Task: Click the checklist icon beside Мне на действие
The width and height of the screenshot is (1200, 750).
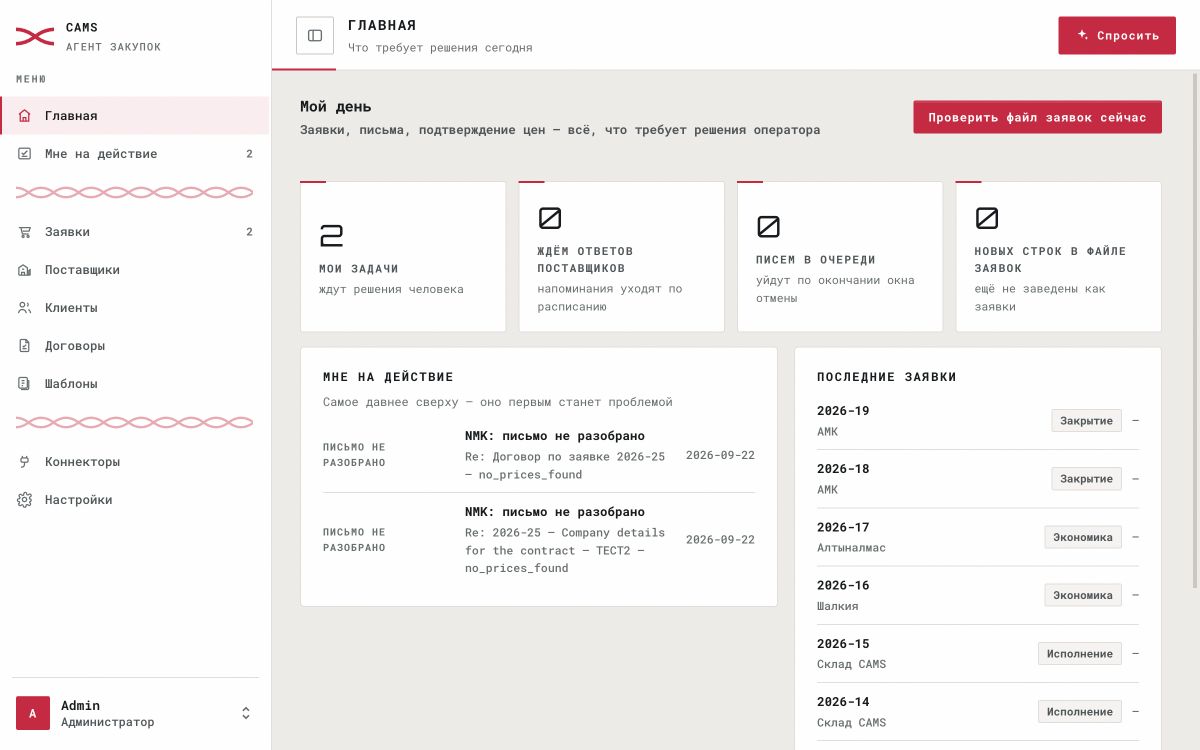Action: click(25, 154)
